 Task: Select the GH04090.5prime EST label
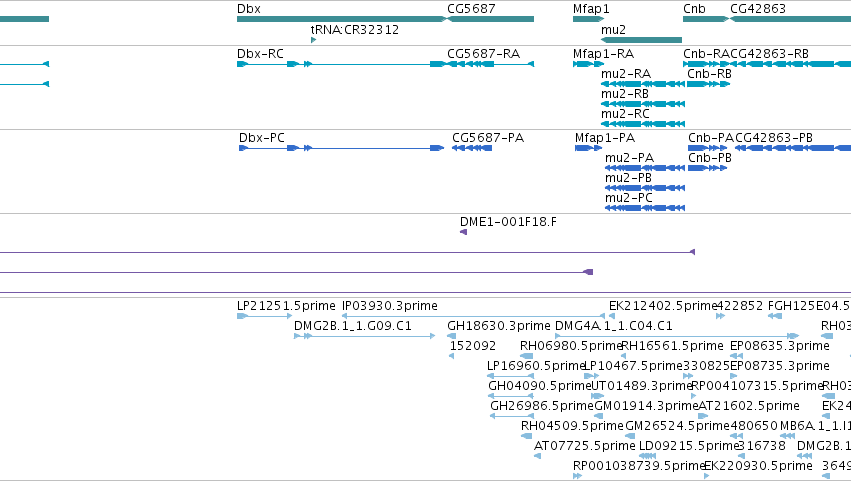coord(539,387)
